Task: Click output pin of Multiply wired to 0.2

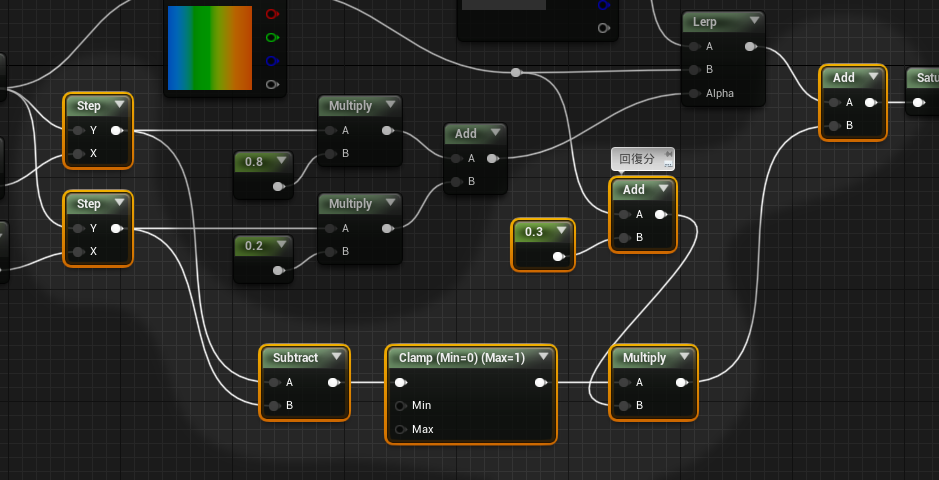Action: tap(388, 228)
